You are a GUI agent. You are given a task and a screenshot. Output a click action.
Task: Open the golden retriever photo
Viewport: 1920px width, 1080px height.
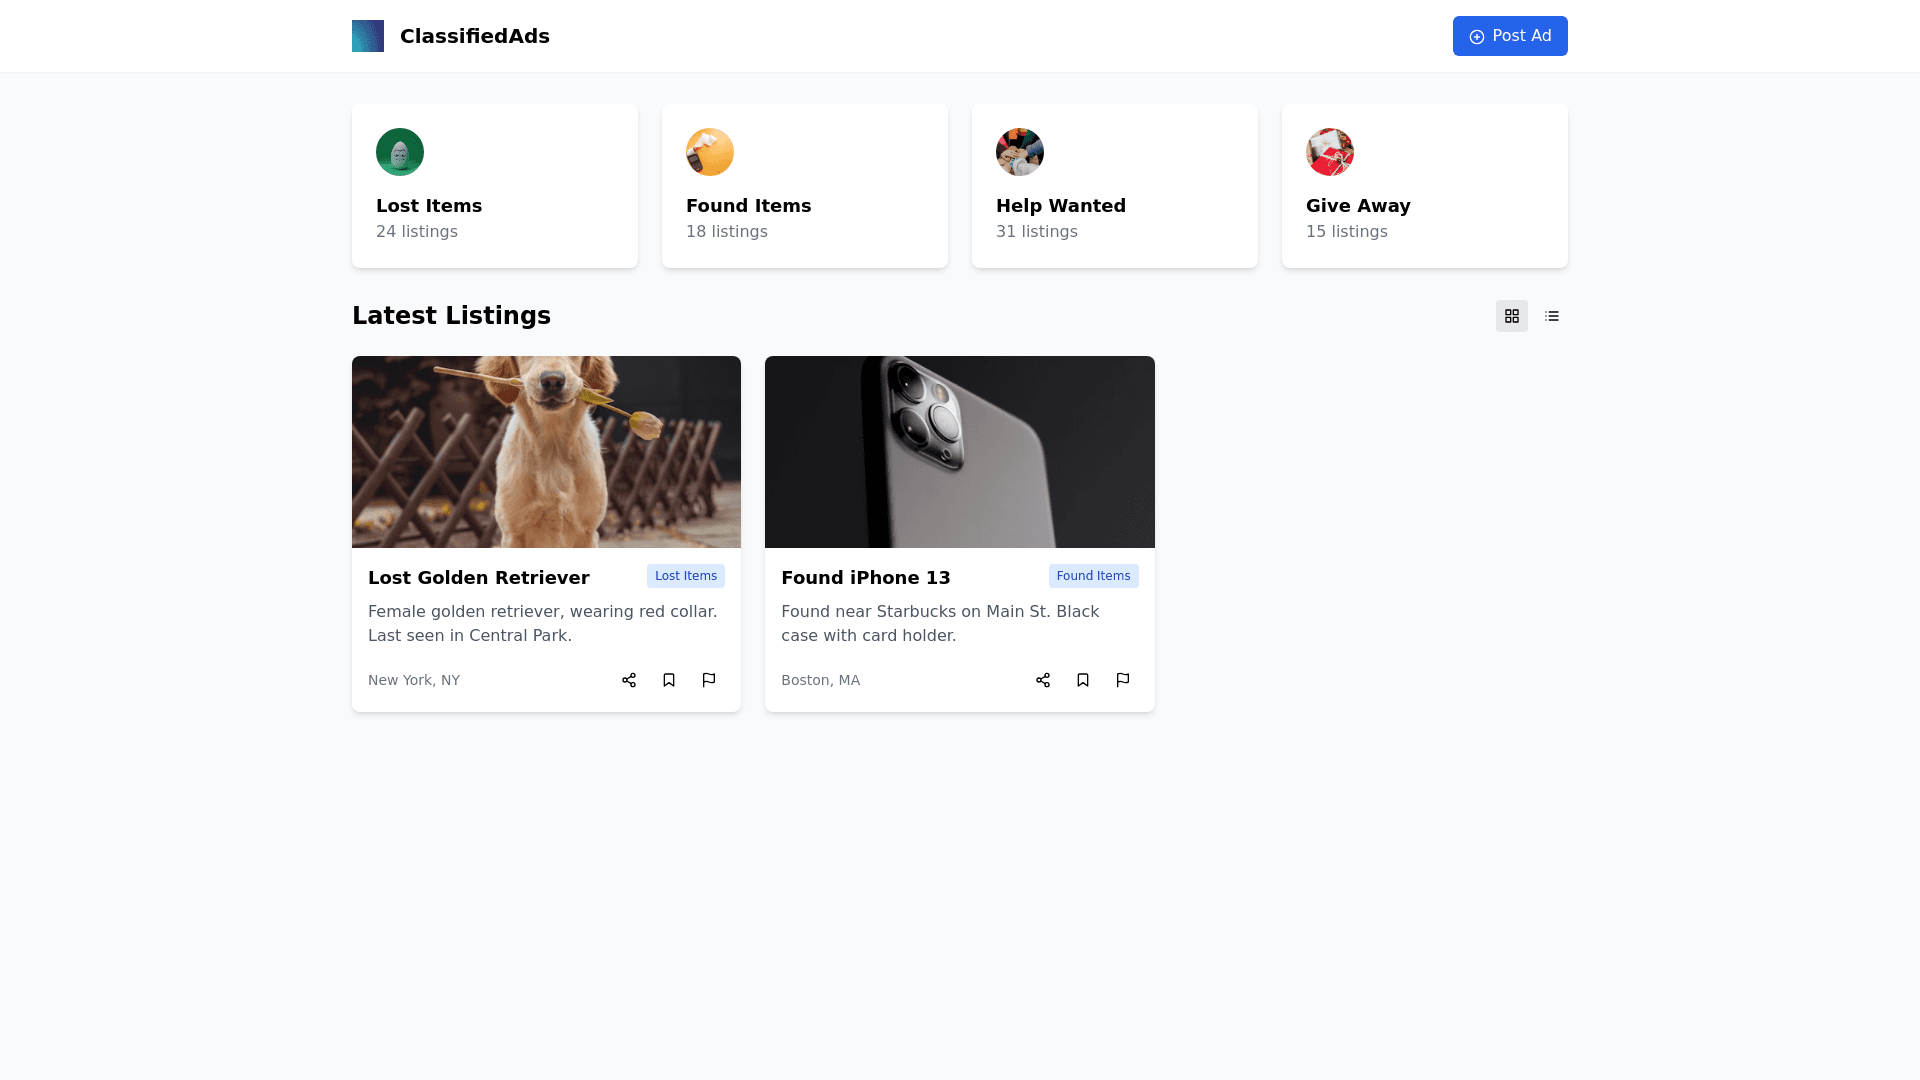tap(546, 452)
